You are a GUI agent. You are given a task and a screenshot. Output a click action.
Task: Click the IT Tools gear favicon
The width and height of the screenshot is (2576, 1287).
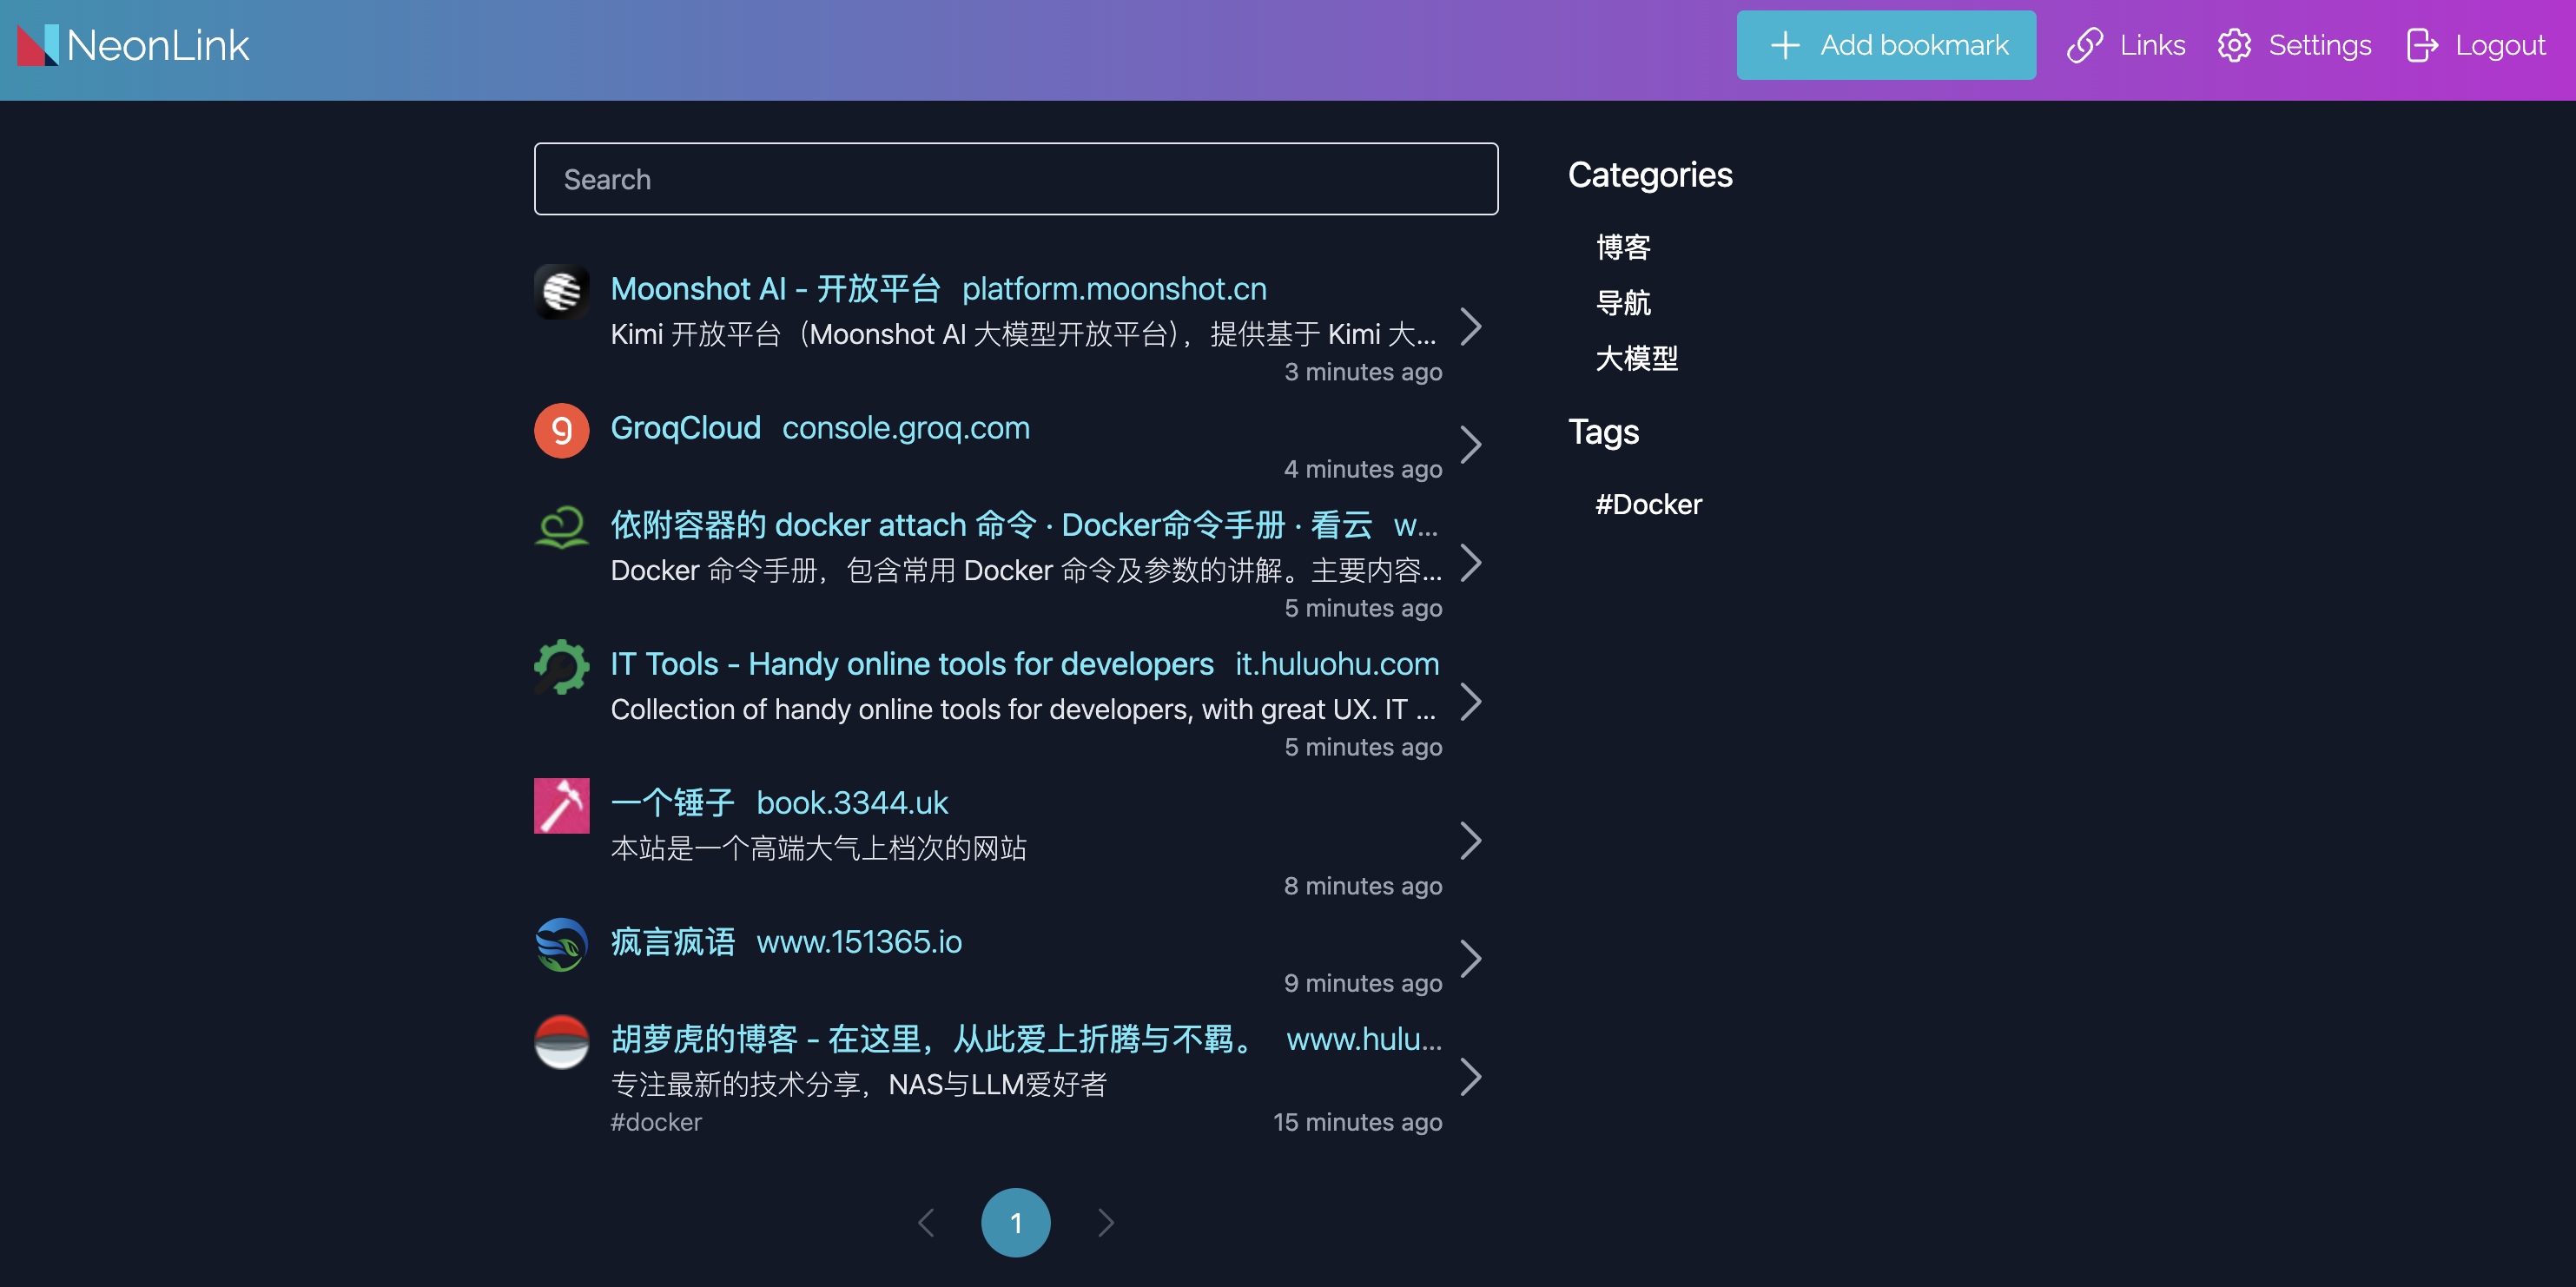(561, 667)
